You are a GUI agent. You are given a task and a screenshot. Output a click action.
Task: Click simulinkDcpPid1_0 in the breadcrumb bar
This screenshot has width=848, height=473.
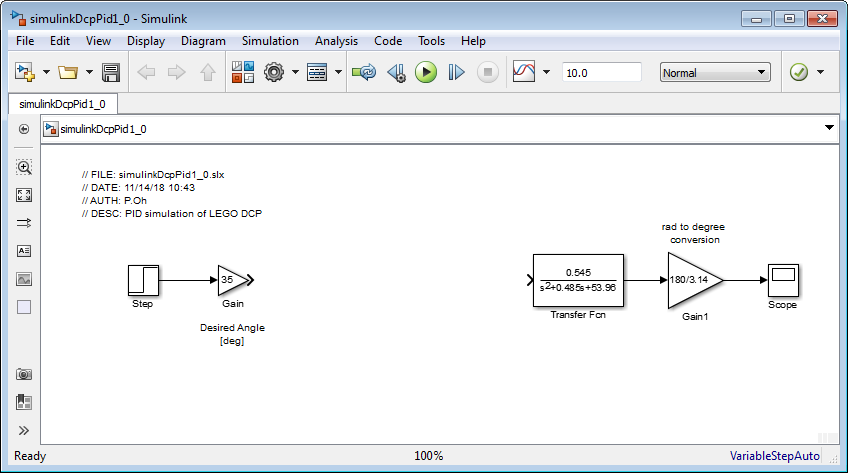pos(103,129)
